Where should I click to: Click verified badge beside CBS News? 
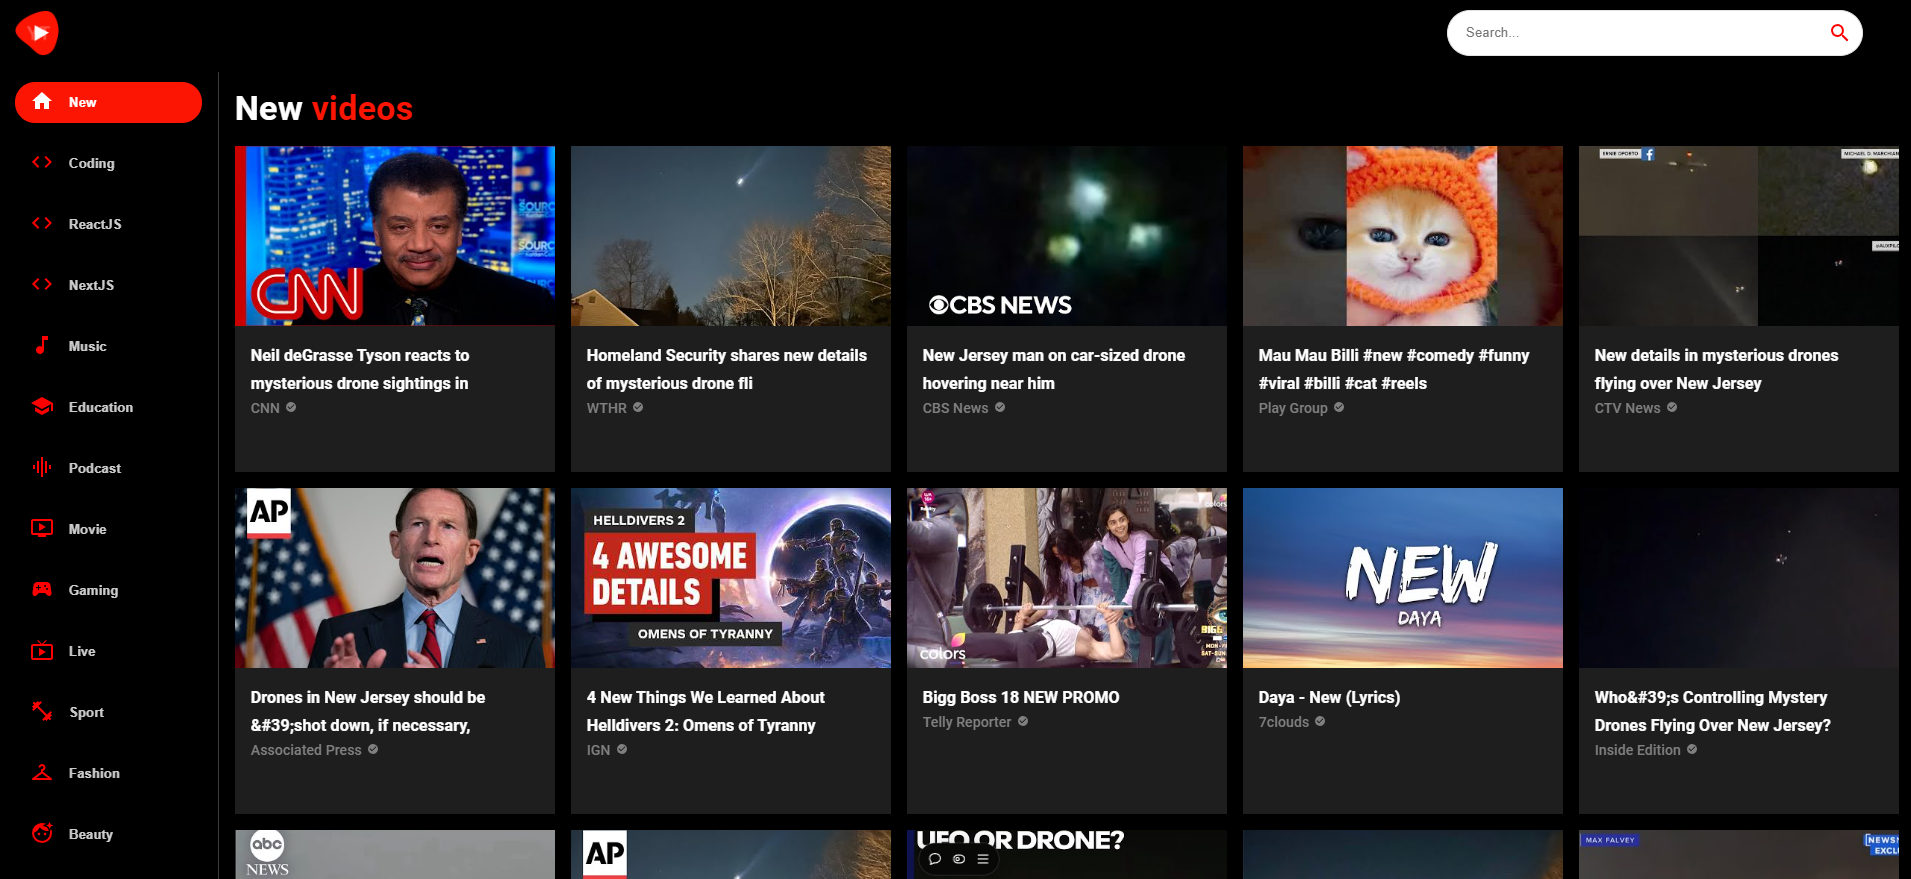click(1000, 408)
